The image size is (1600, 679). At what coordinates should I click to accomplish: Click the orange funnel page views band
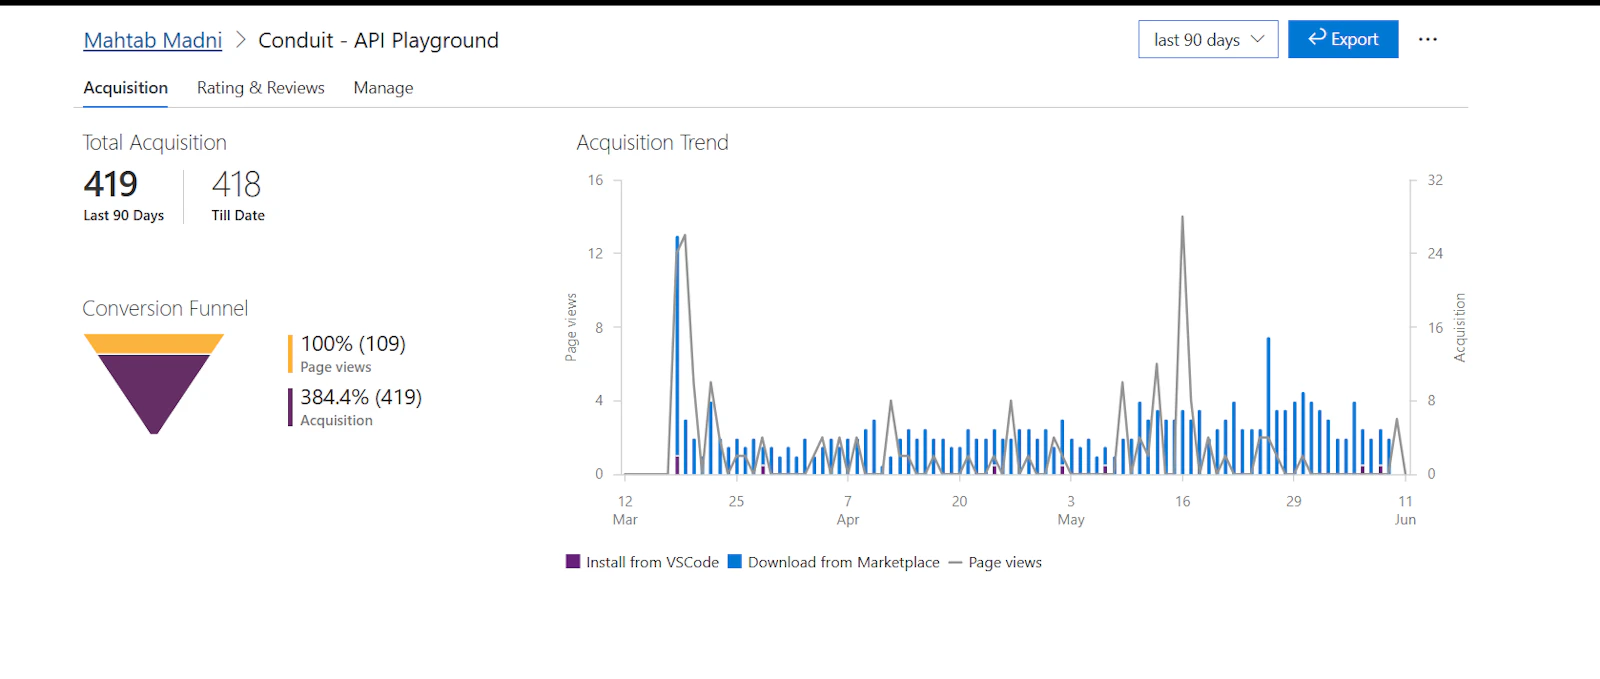click(154, 344)
